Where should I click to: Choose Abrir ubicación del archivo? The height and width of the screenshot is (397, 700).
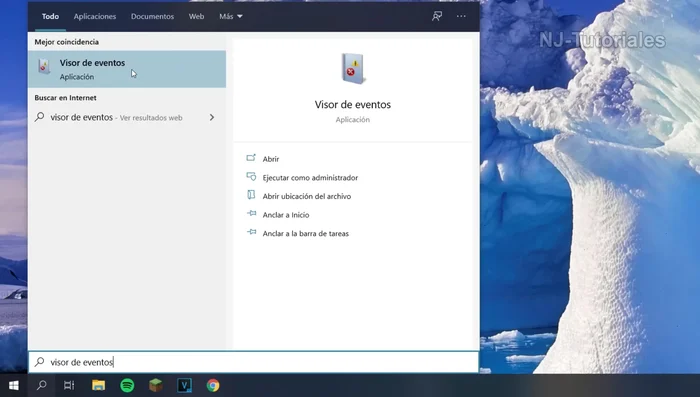tap(307, 196)
